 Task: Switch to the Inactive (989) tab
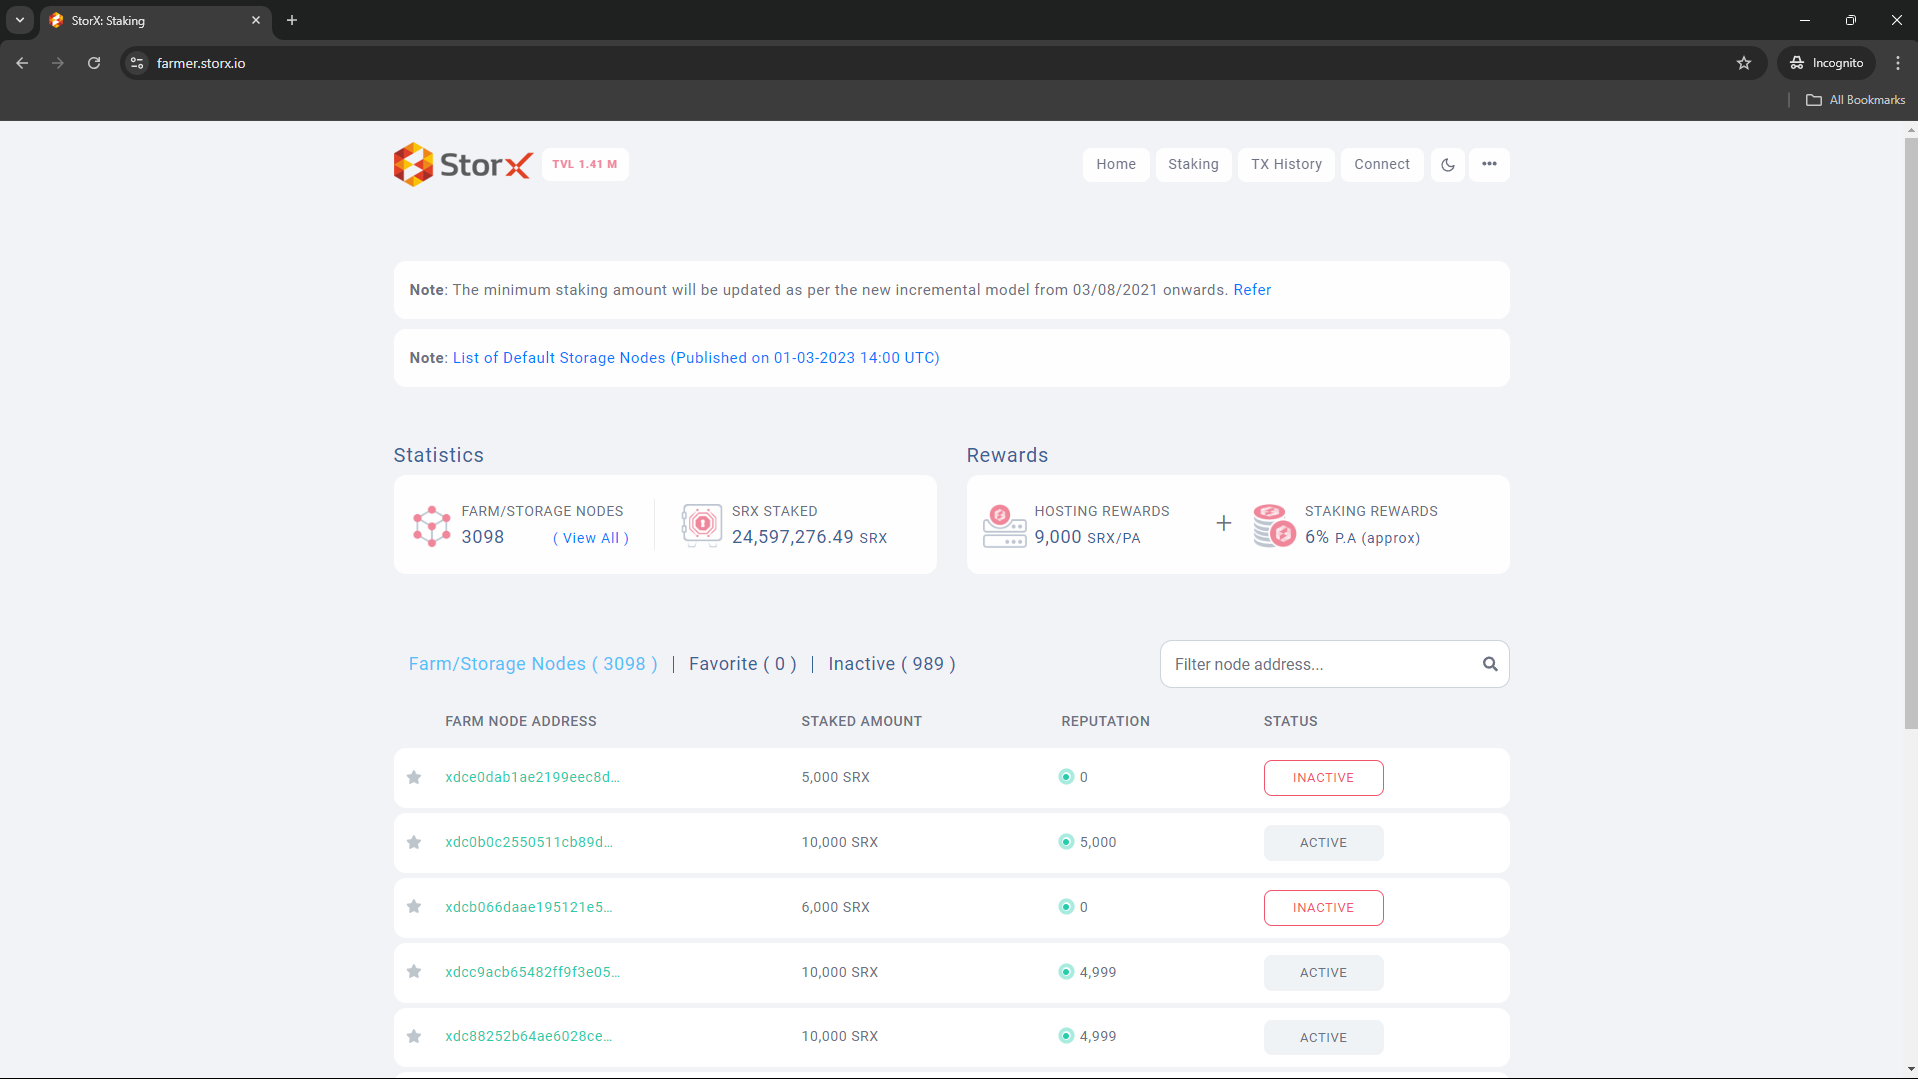click(x=892, y=664)
